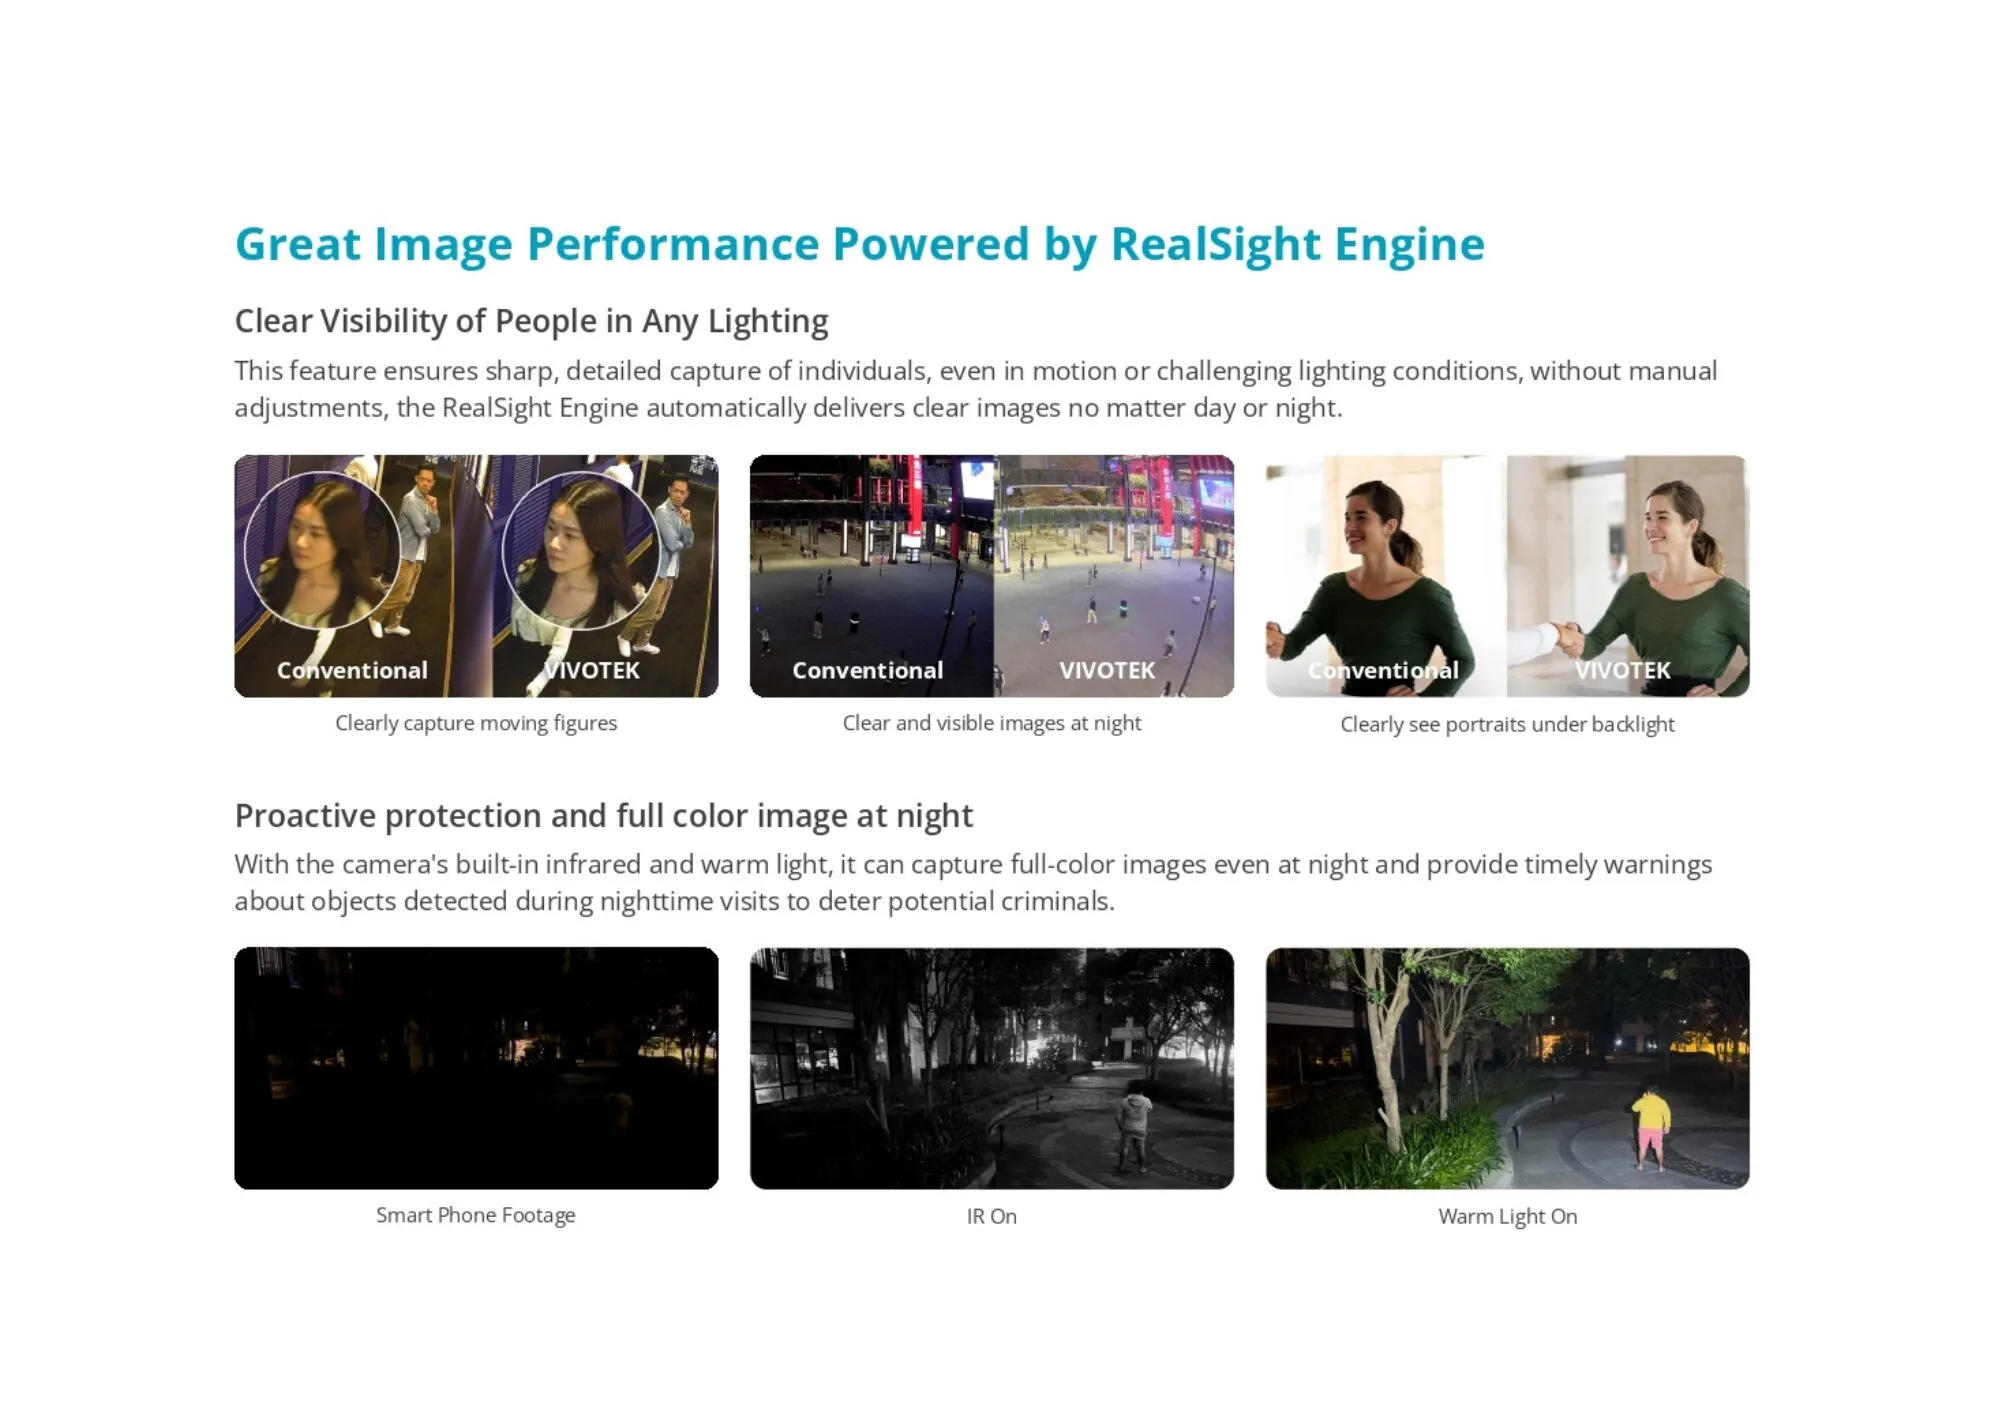The width and height of the screenshot is (2000, 1414).
Task: Click 'VIVOTEK' label on backlight portrait image
Action: (1622, 670)
